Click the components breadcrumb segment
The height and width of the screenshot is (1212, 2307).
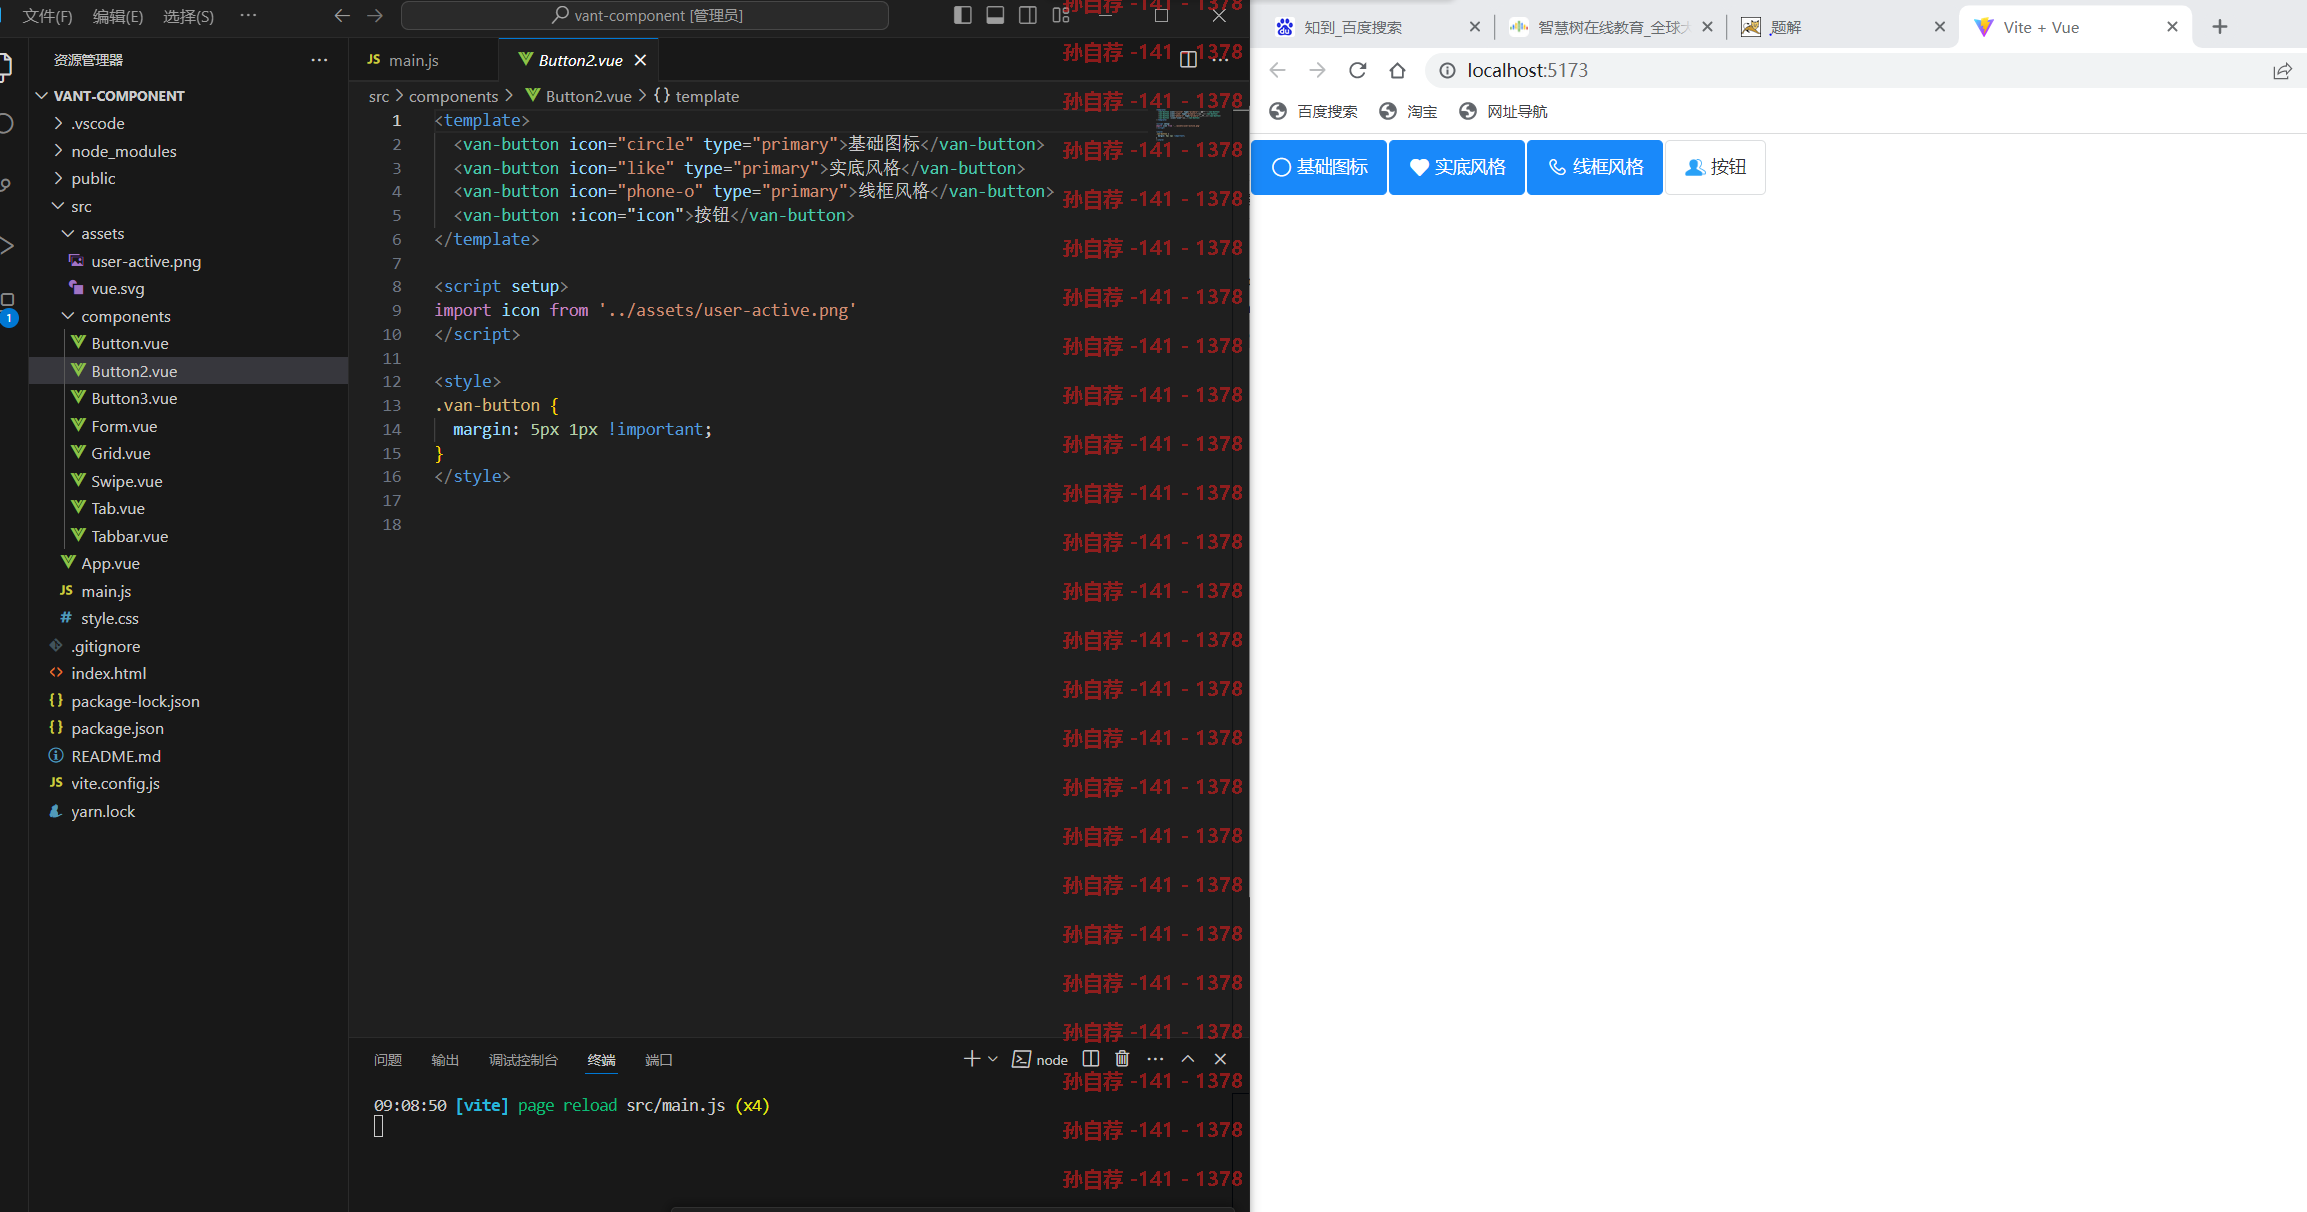(x=453, y=96)
